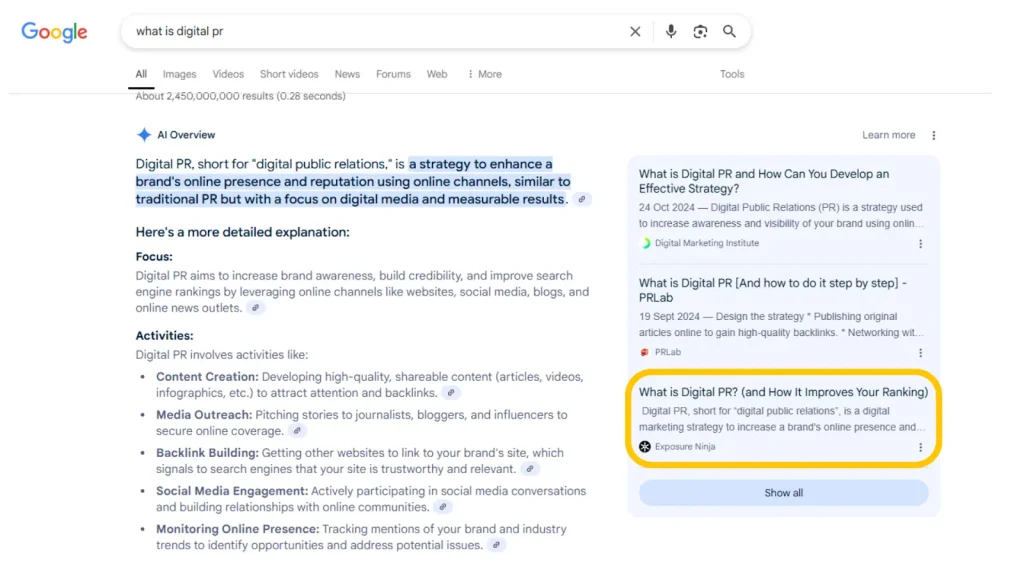
Task: Click the '19 Sept 2024' snippet text
Action: [669, 317]
